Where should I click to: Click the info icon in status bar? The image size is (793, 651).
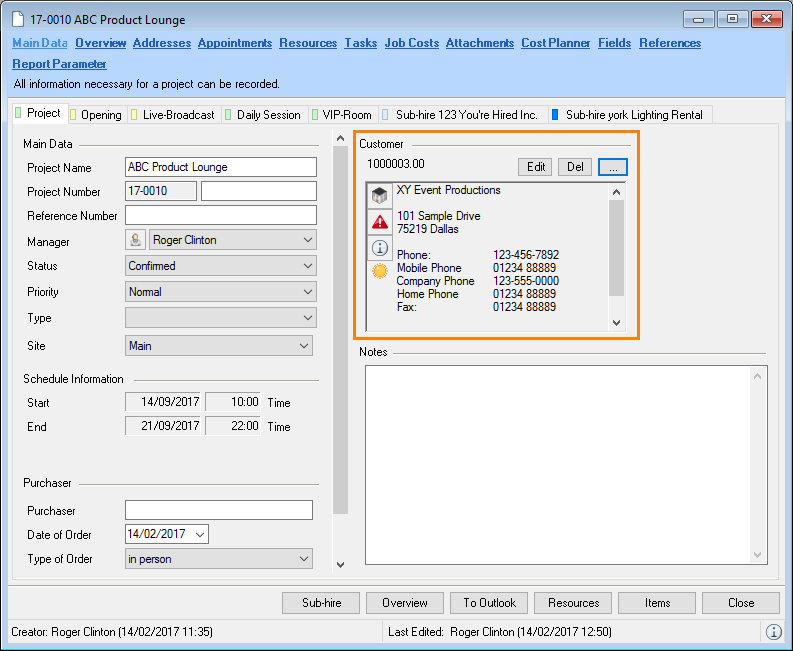click(x=773, y=632)
